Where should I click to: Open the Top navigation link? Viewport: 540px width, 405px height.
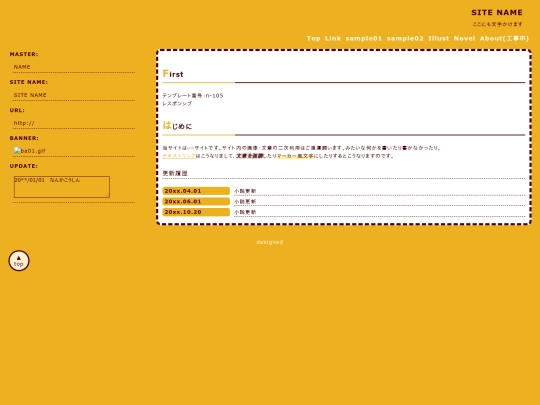coord(313,39)
